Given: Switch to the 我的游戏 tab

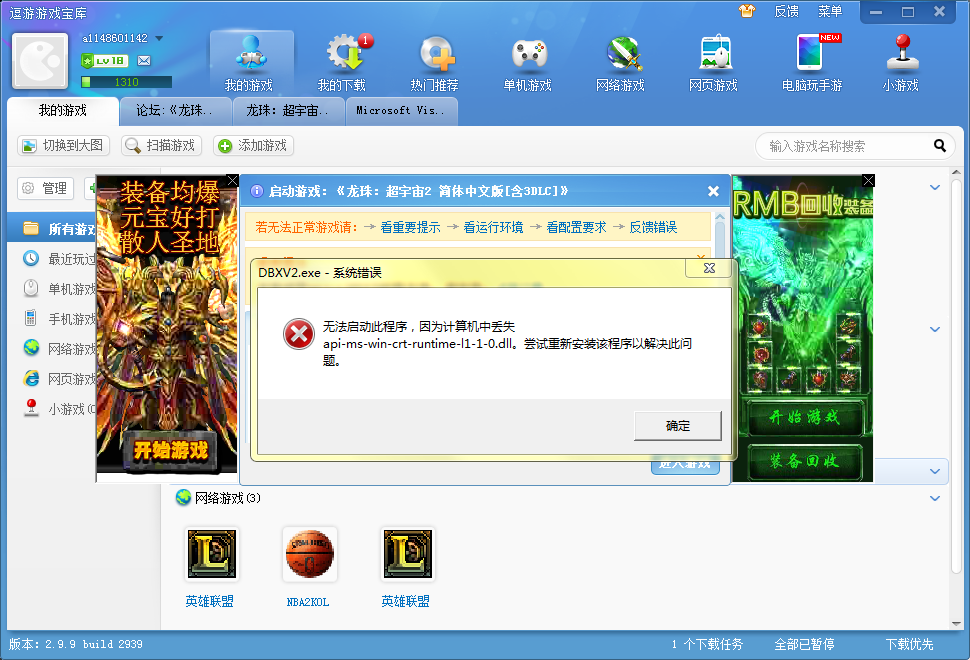Looking at the screenshot, I should pyautogui.click(x=62, y=111).
